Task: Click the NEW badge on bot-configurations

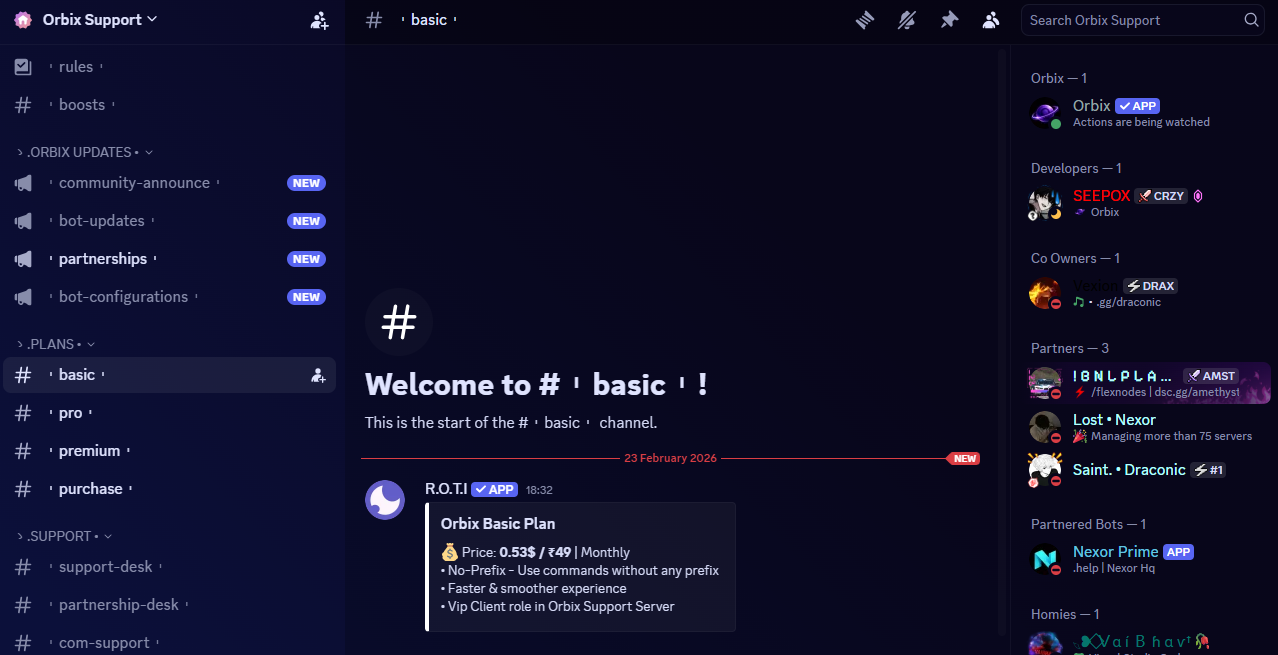Action: (306, 297)
